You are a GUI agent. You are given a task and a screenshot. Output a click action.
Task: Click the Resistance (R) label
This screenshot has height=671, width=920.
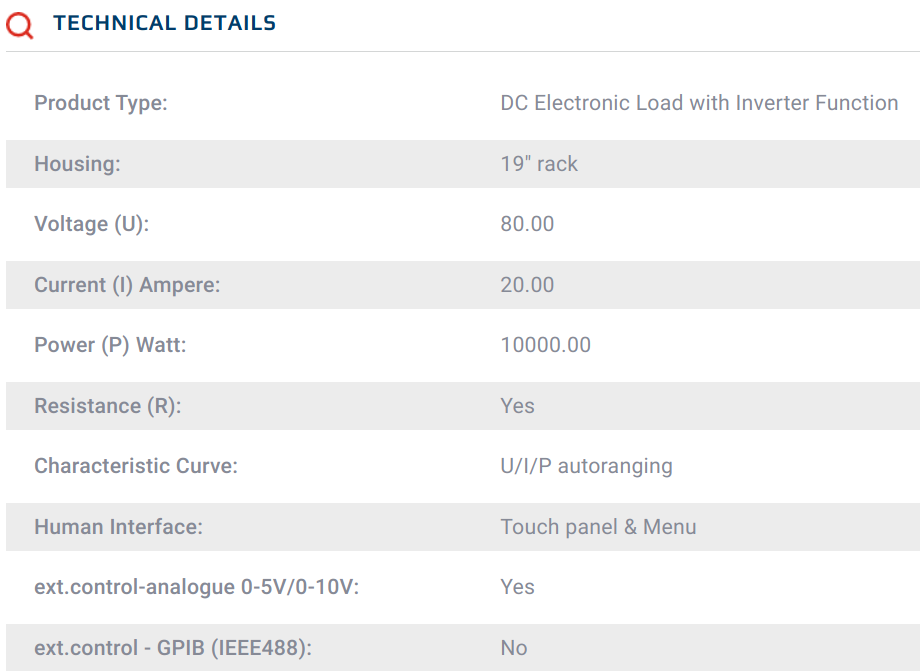pos(107,406)
